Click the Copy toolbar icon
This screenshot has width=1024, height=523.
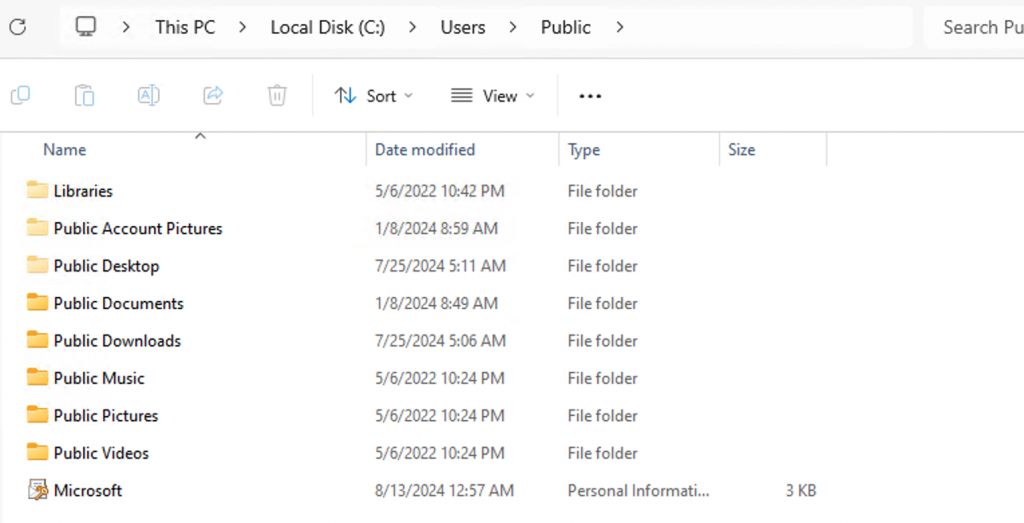pyautogui.click(x=20, y=95)
